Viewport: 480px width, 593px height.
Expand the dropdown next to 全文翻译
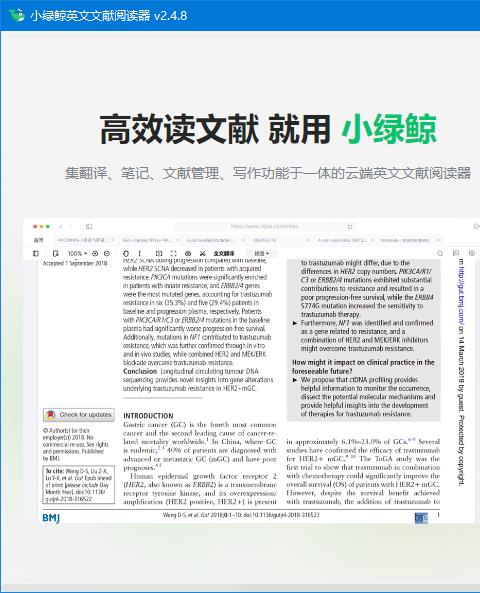(x=261, y=253)
